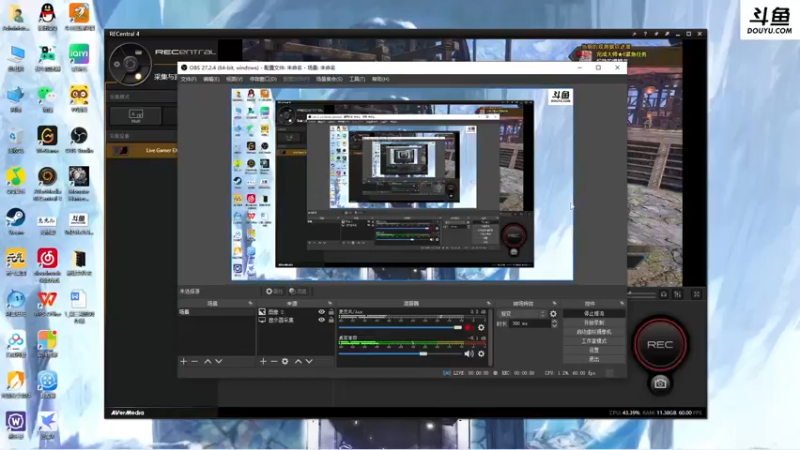Image resolution: width=800 pixels, height=450 pixels.
Task: Click 退出 button in OBS Controls
Action: 594,359
